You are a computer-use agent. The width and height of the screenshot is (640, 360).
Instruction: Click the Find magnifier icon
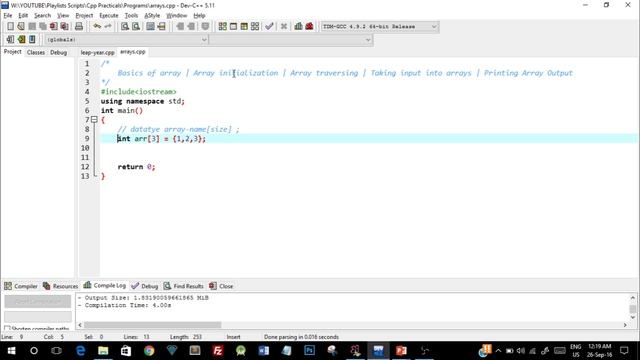click(125, 27)
